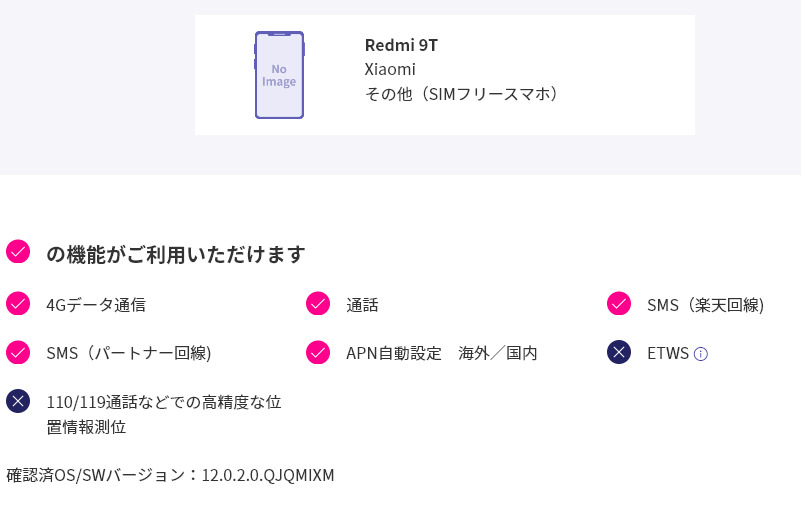Click the checkmark beside SMS（楽天回線)
This screenshot has width=801, height=507.
[x=619, y=303]
